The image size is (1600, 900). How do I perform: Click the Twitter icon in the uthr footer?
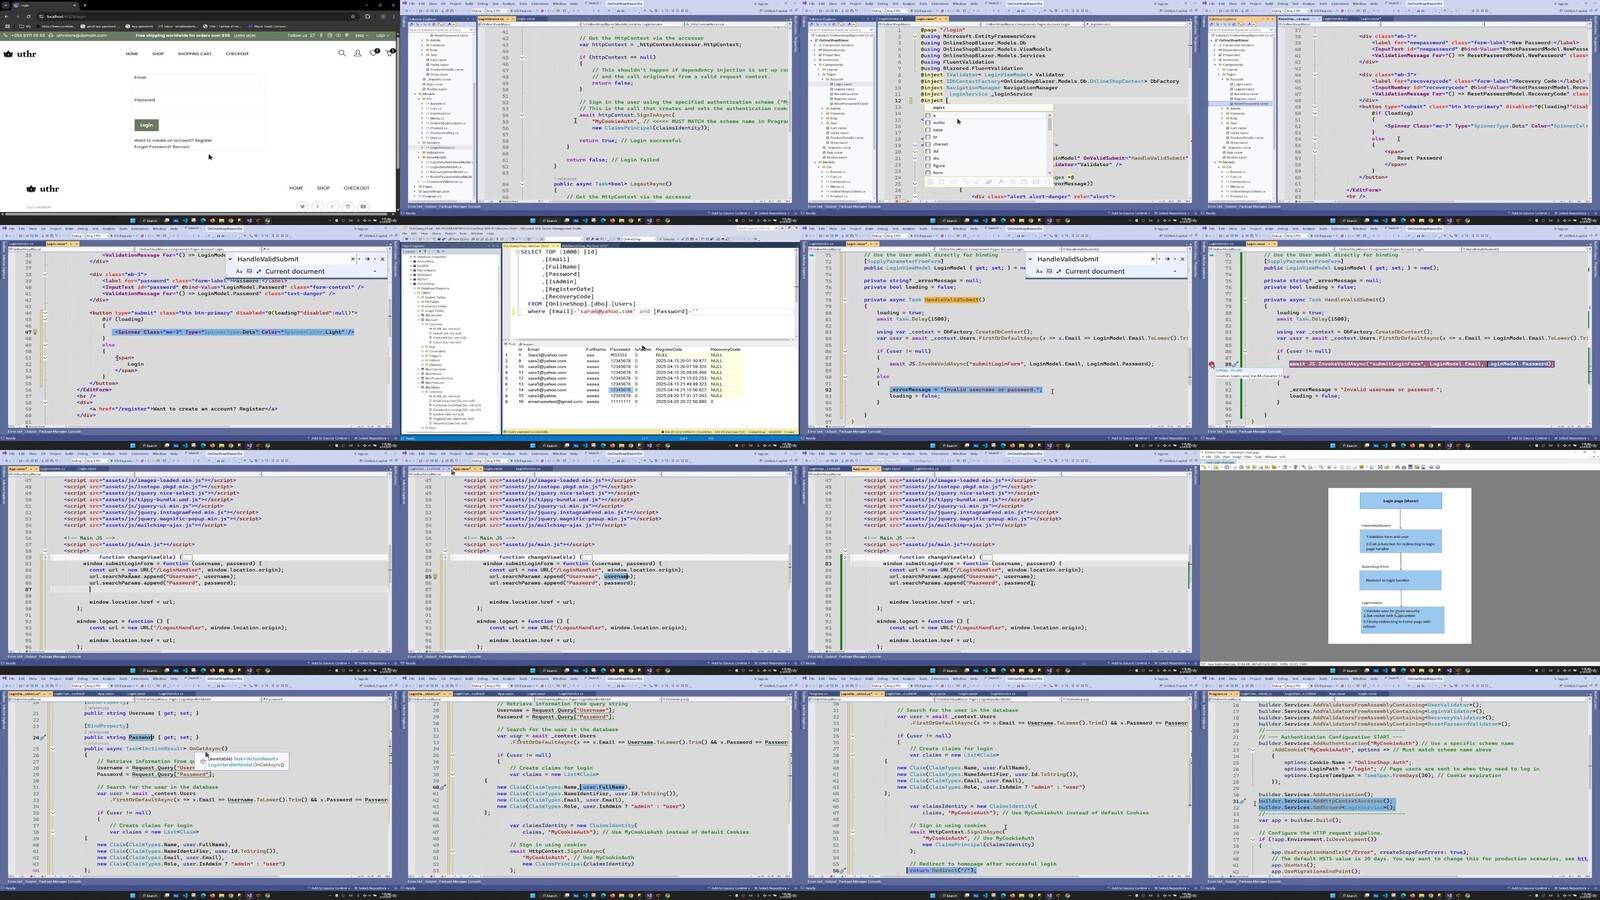pos(302,206)
